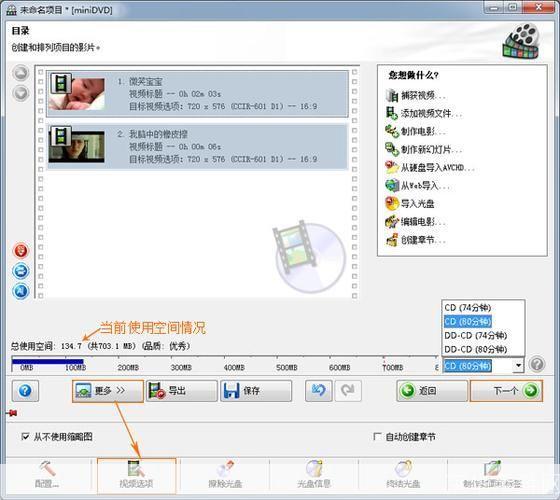Viewport: 560px width, 500px height.
Task: Click the 700MB mark on the capacity scale
Action: coord(393,367)
